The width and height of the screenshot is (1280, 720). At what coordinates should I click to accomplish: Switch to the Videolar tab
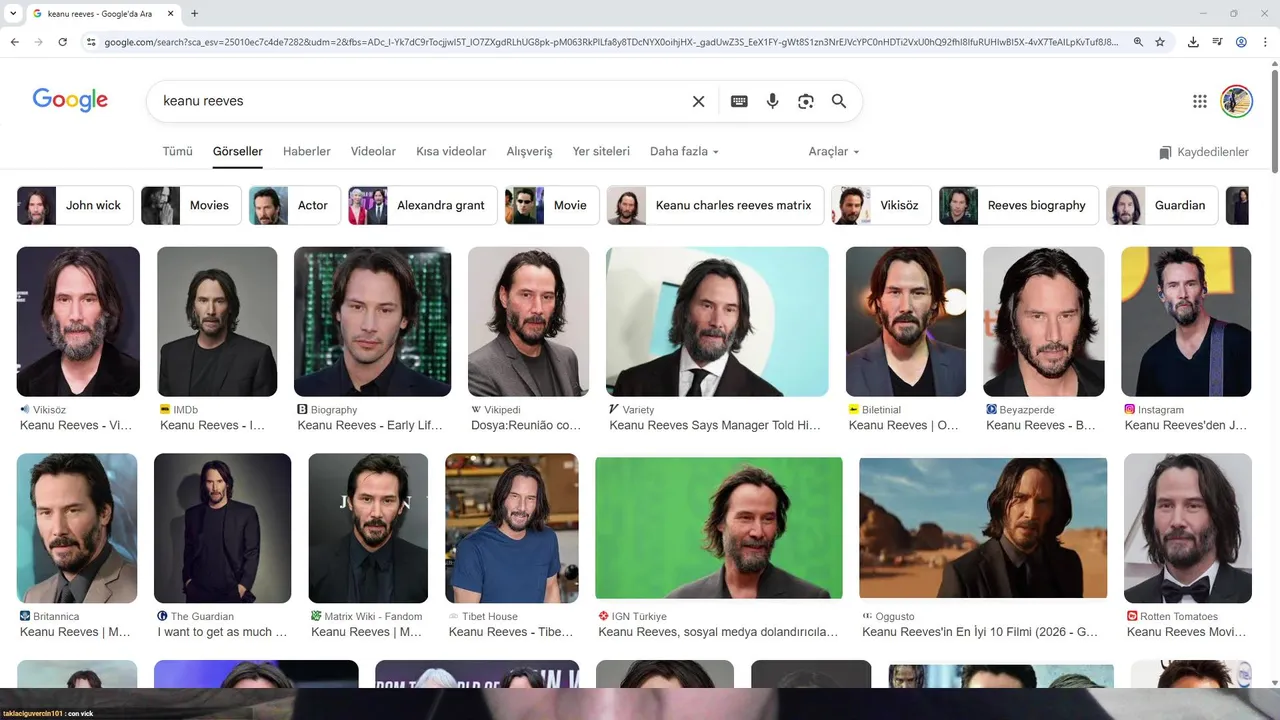373,152
